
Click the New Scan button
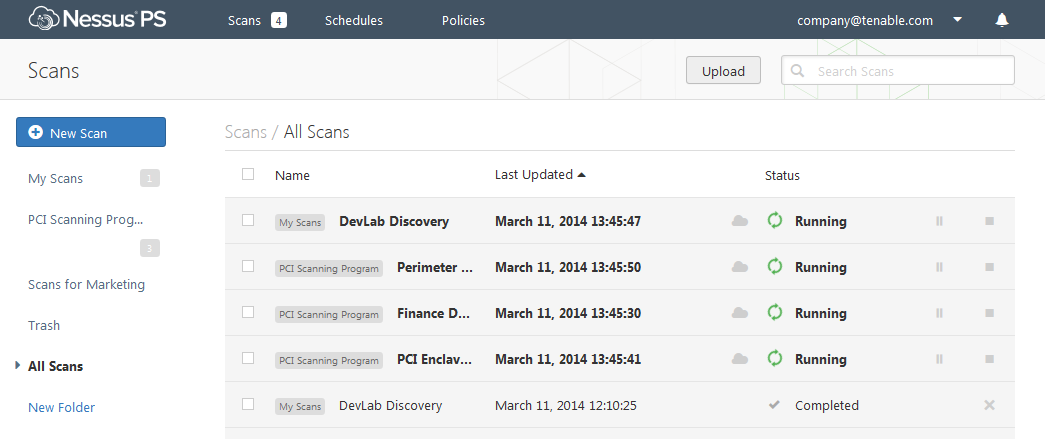(x=91, y=133)
